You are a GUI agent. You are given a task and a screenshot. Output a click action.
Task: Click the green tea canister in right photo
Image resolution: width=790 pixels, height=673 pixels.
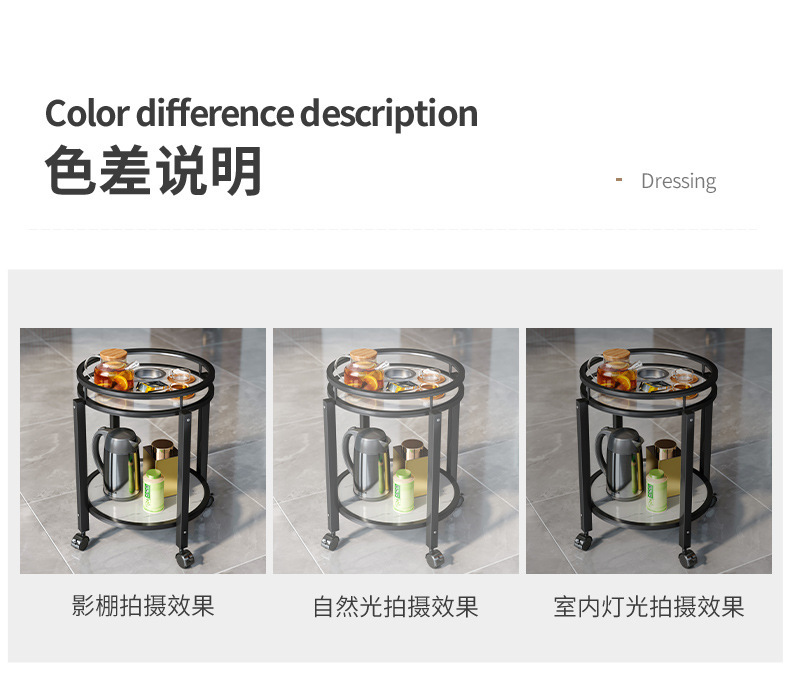coord(656,491)
